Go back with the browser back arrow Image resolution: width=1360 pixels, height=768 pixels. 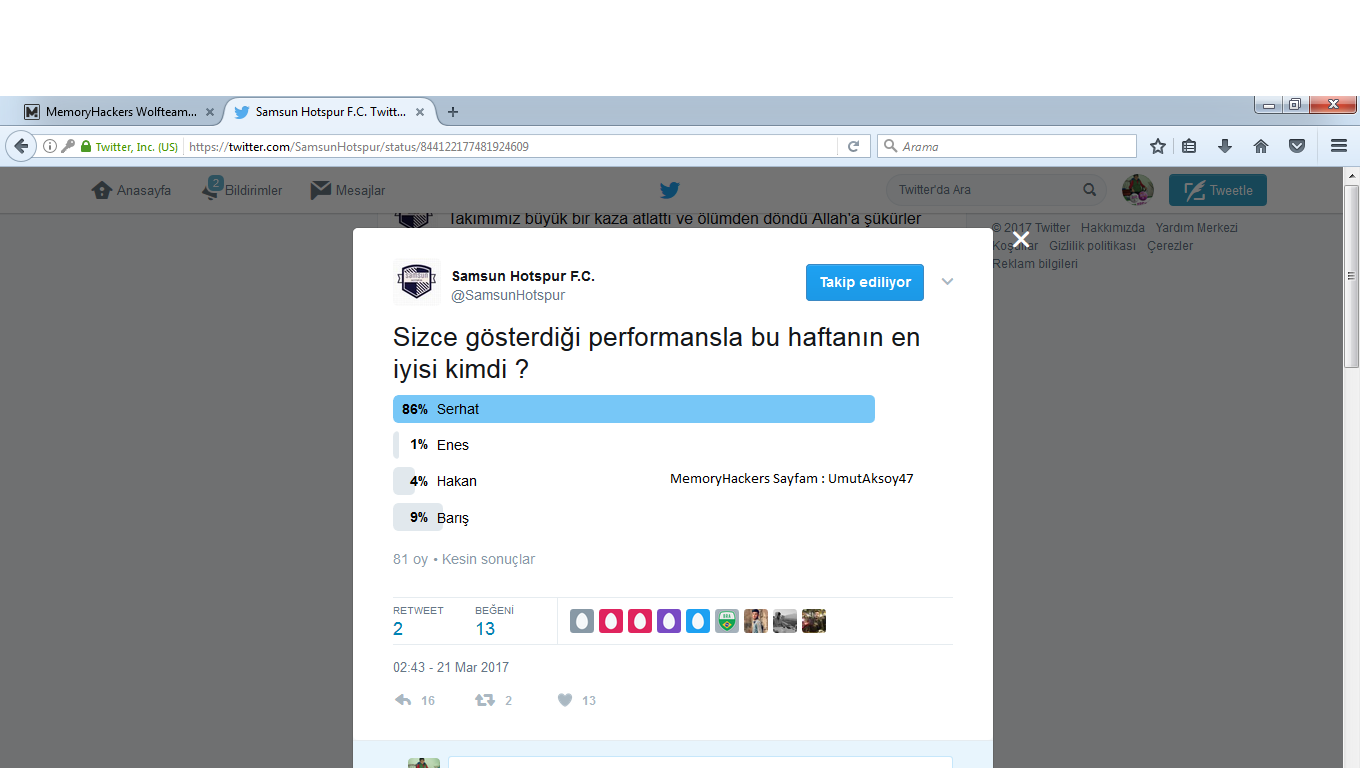[x=21, y=146]
